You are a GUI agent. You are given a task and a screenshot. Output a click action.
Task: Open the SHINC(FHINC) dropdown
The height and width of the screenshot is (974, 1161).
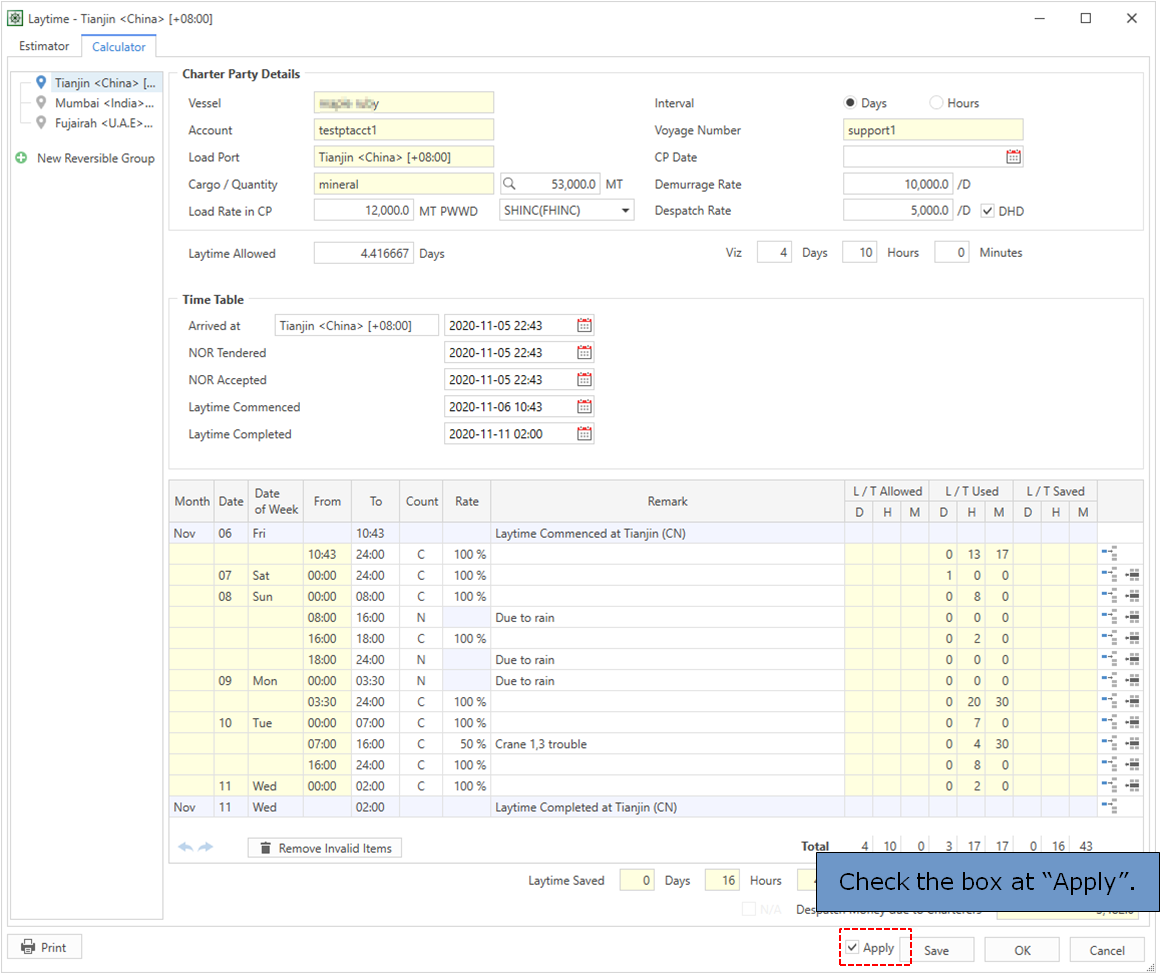click(x=626, y=211)
